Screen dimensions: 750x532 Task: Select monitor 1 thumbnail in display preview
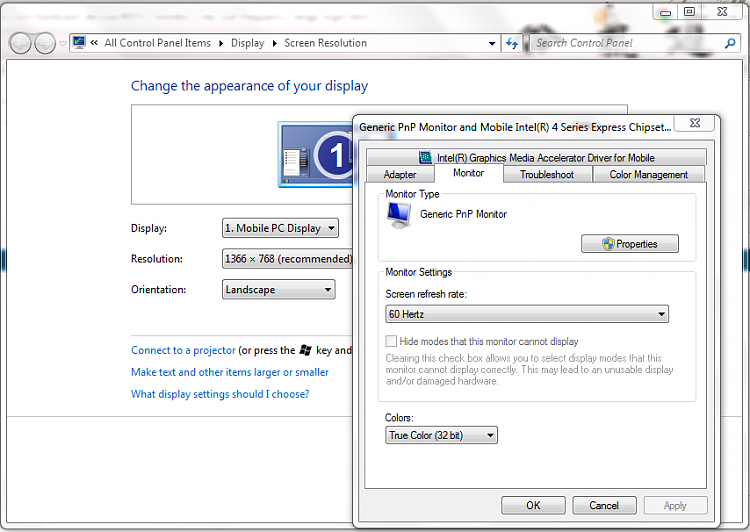pos(316,155)
